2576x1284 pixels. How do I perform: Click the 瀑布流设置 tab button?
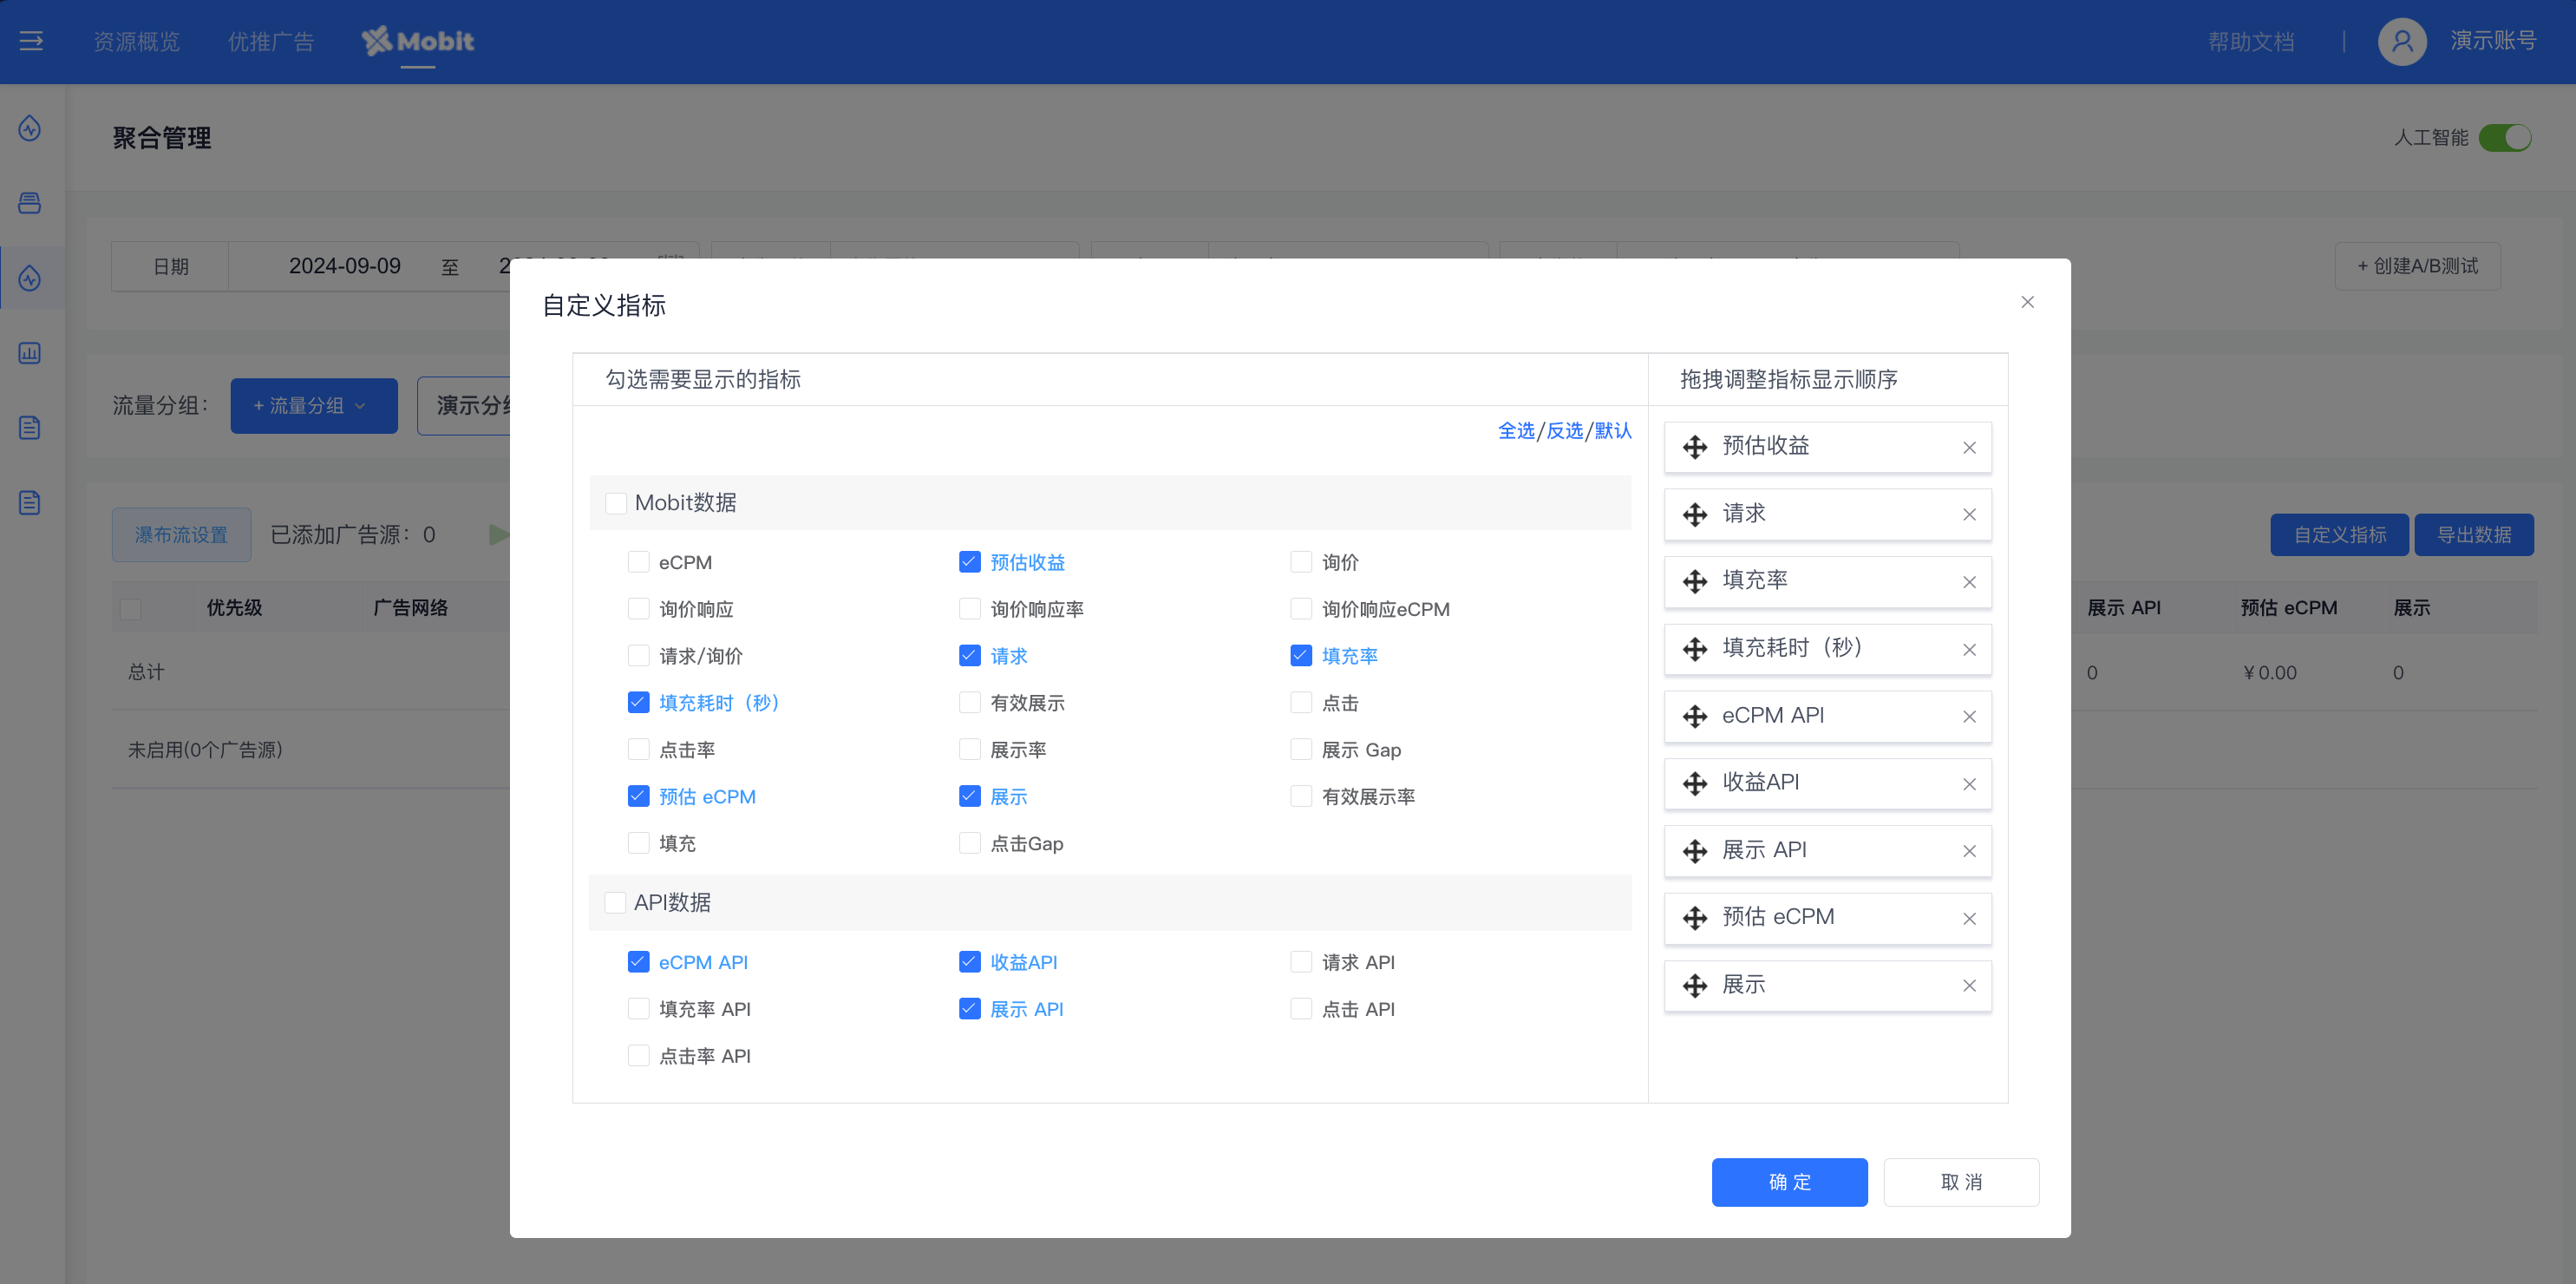tap(181, 535)
